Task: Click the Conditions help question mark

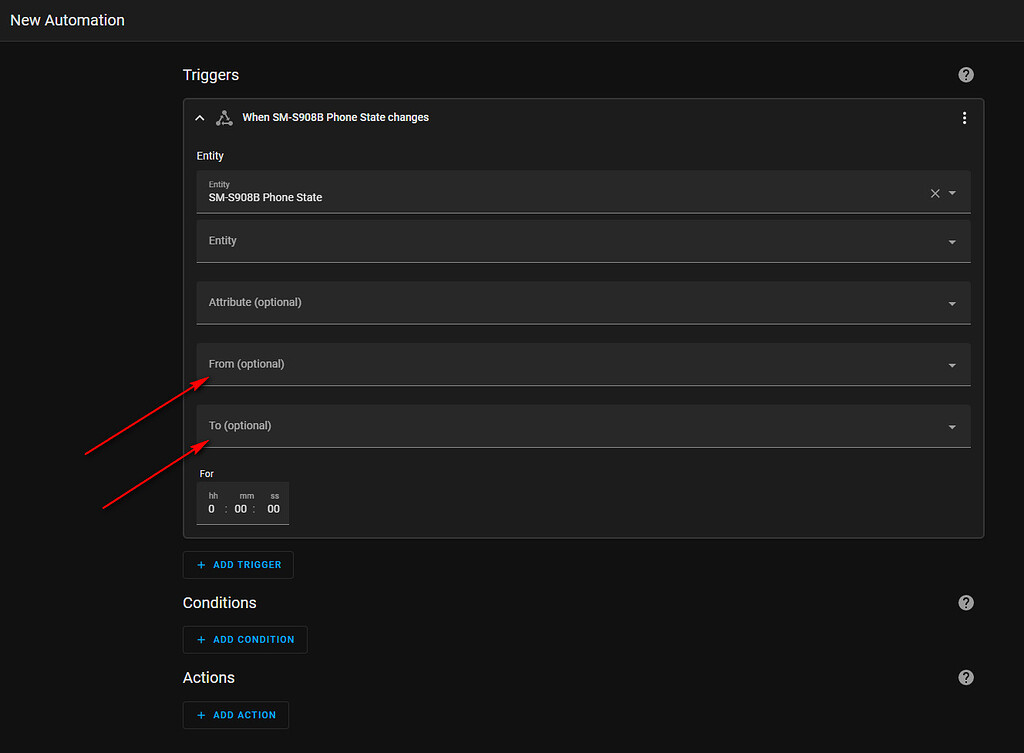Action: [965, 603]
